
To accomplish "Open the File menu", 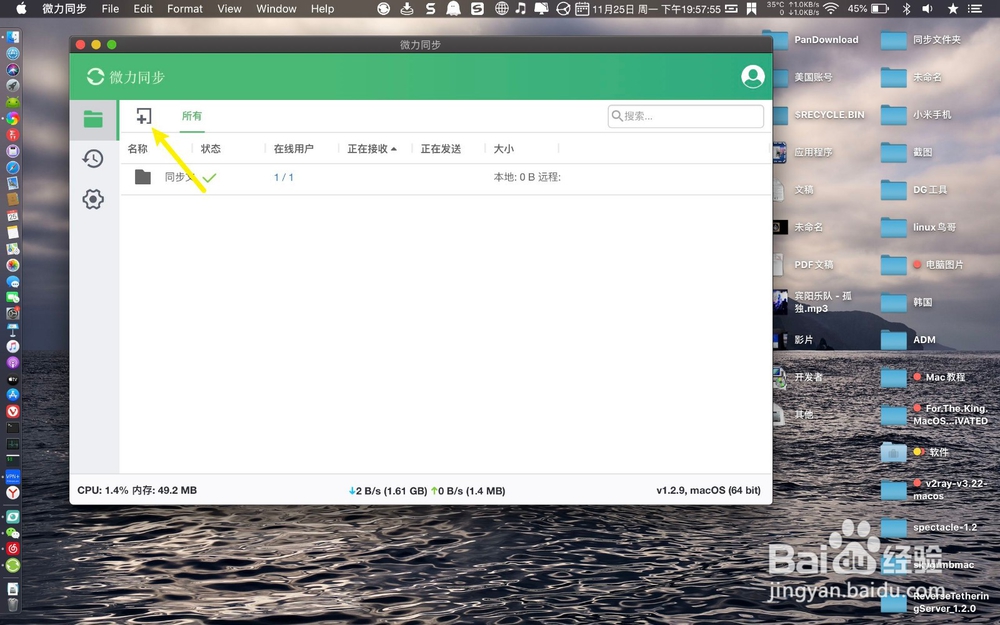I will tap(110, 9).
